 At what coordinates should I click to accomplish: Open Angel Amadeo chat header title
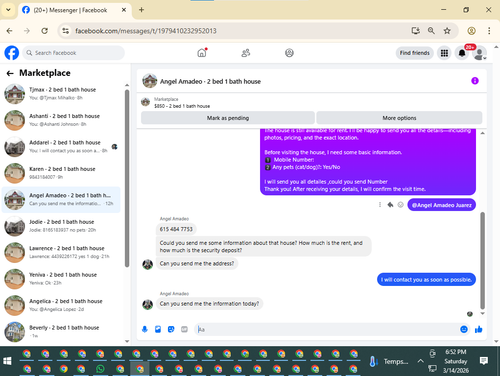tap(210, 81)
